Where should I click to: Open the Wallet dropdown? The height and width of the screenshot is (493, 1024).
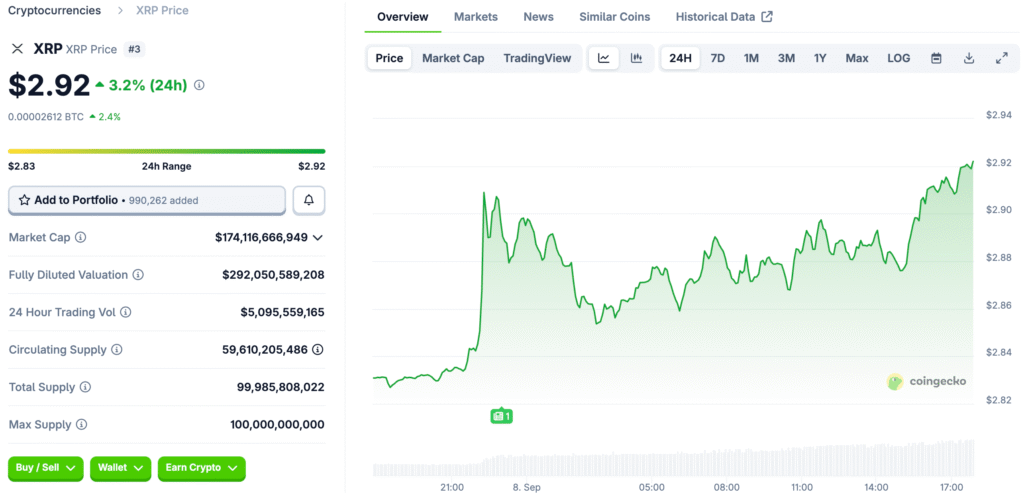point(121,468)
